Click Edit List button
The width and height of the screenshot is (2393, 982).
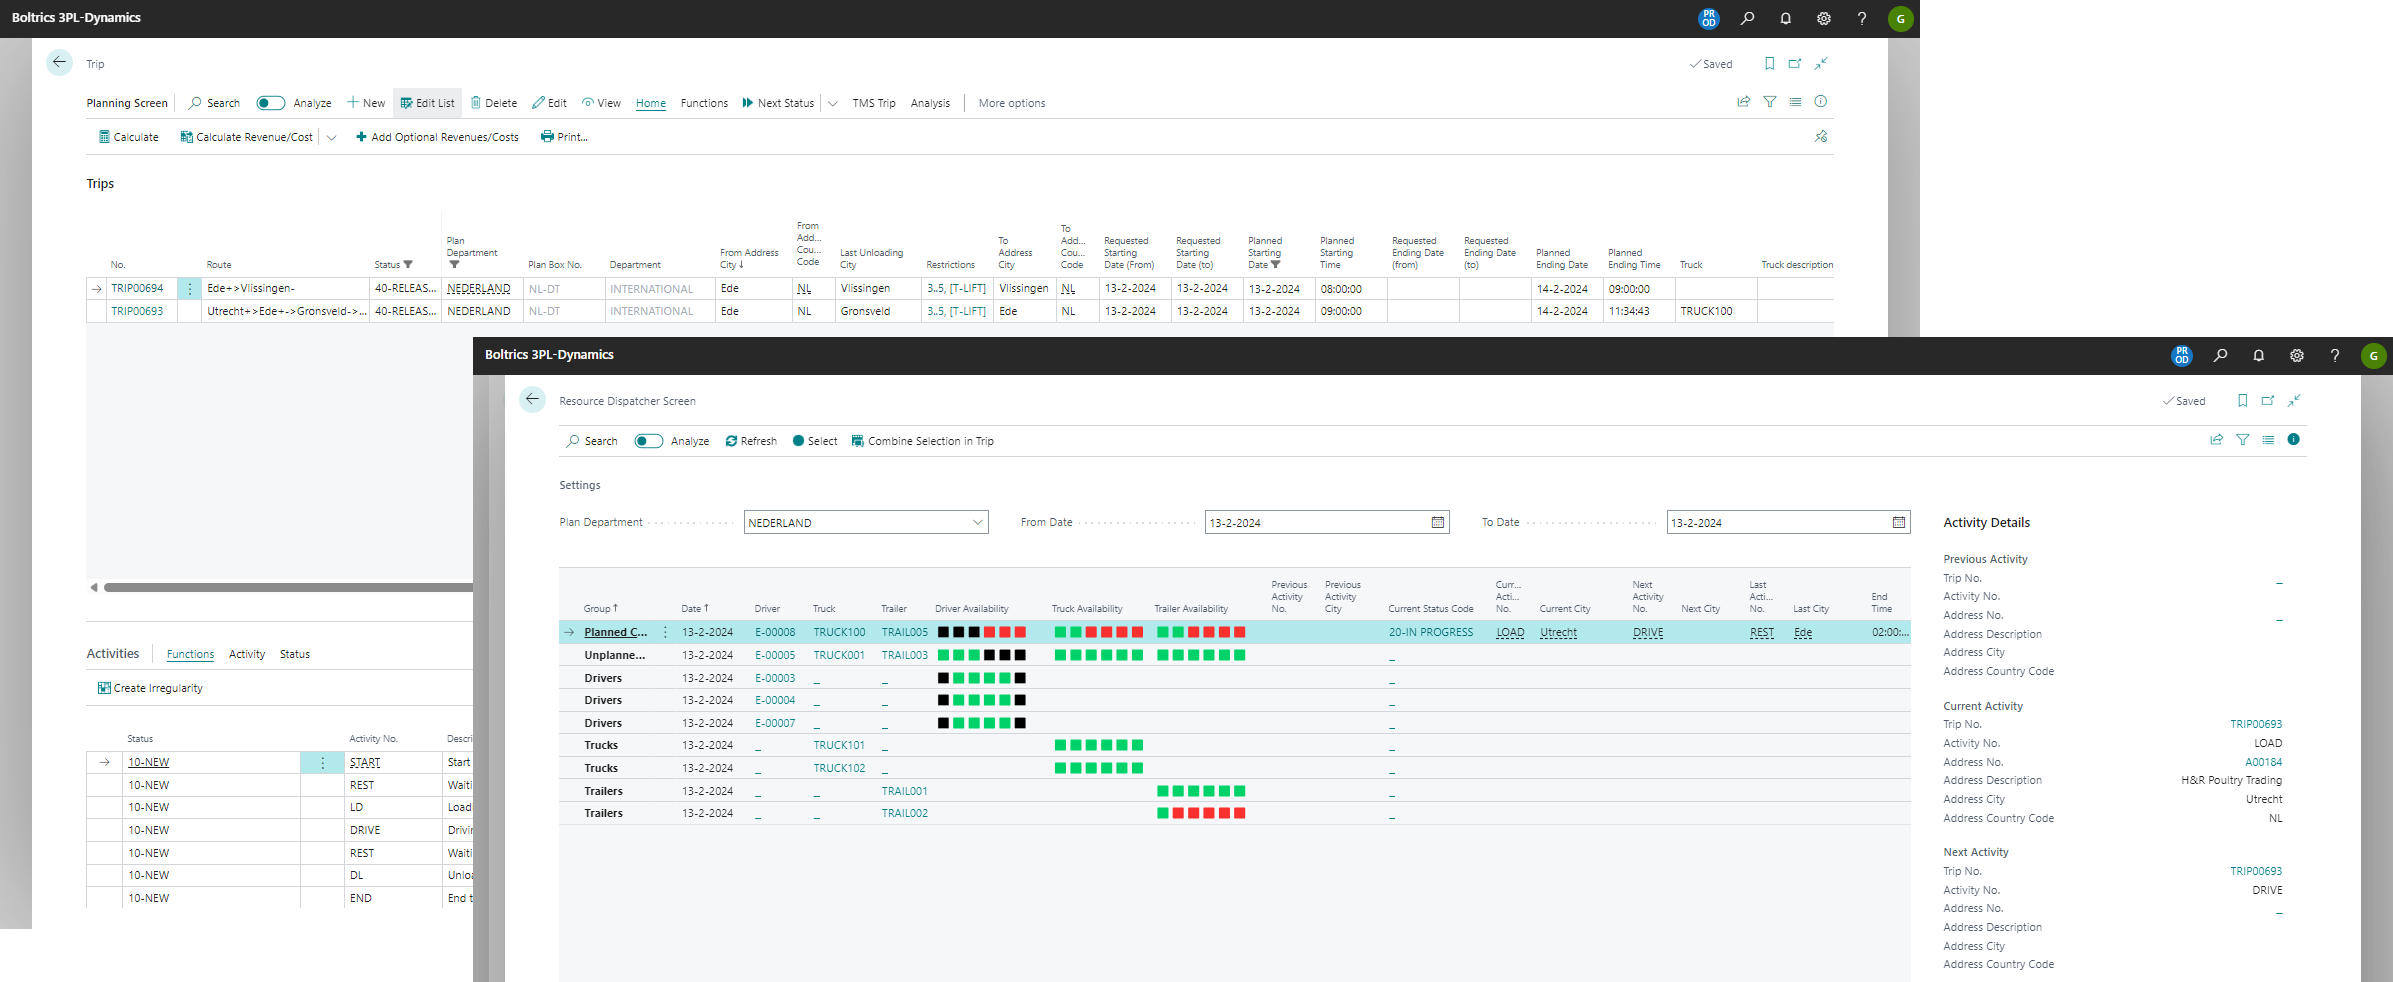(x=427, y=103)
